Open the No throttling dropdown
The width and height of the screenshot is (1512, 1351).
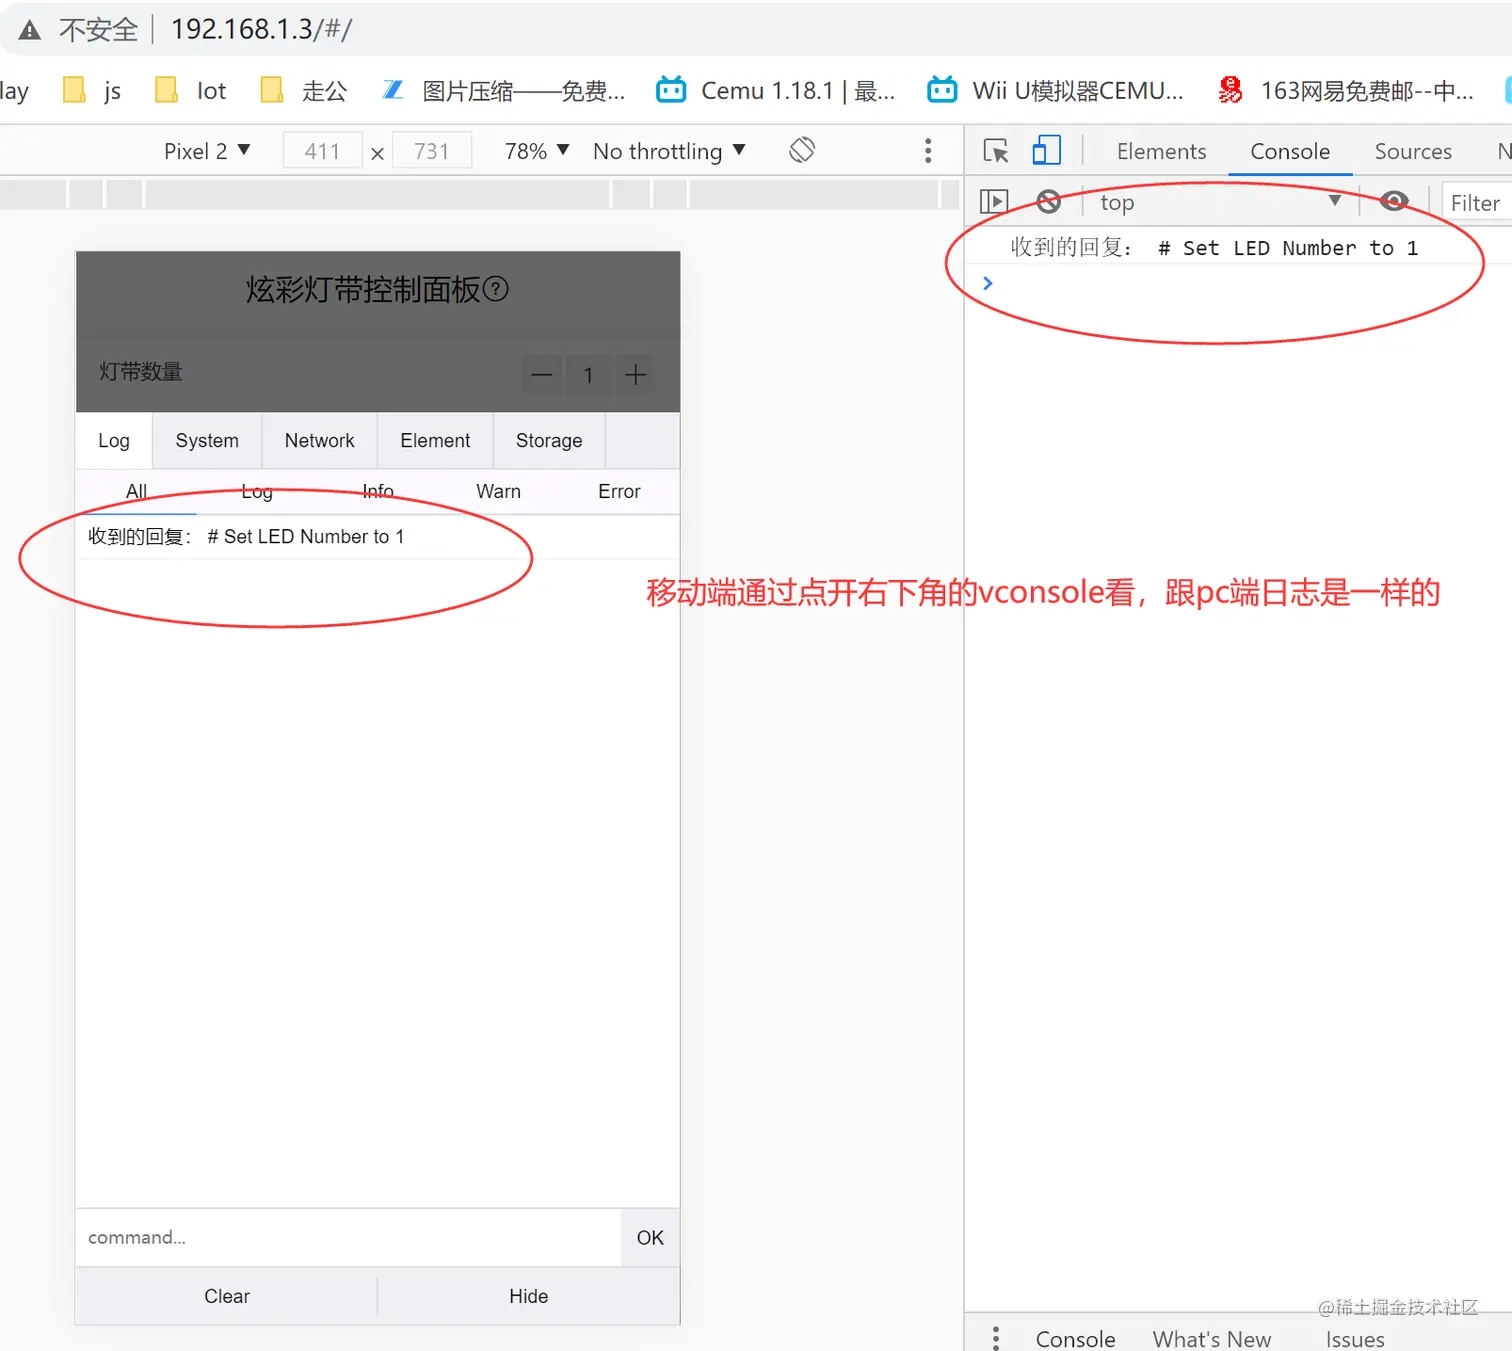pyautogui.click(x=669, y=151)
